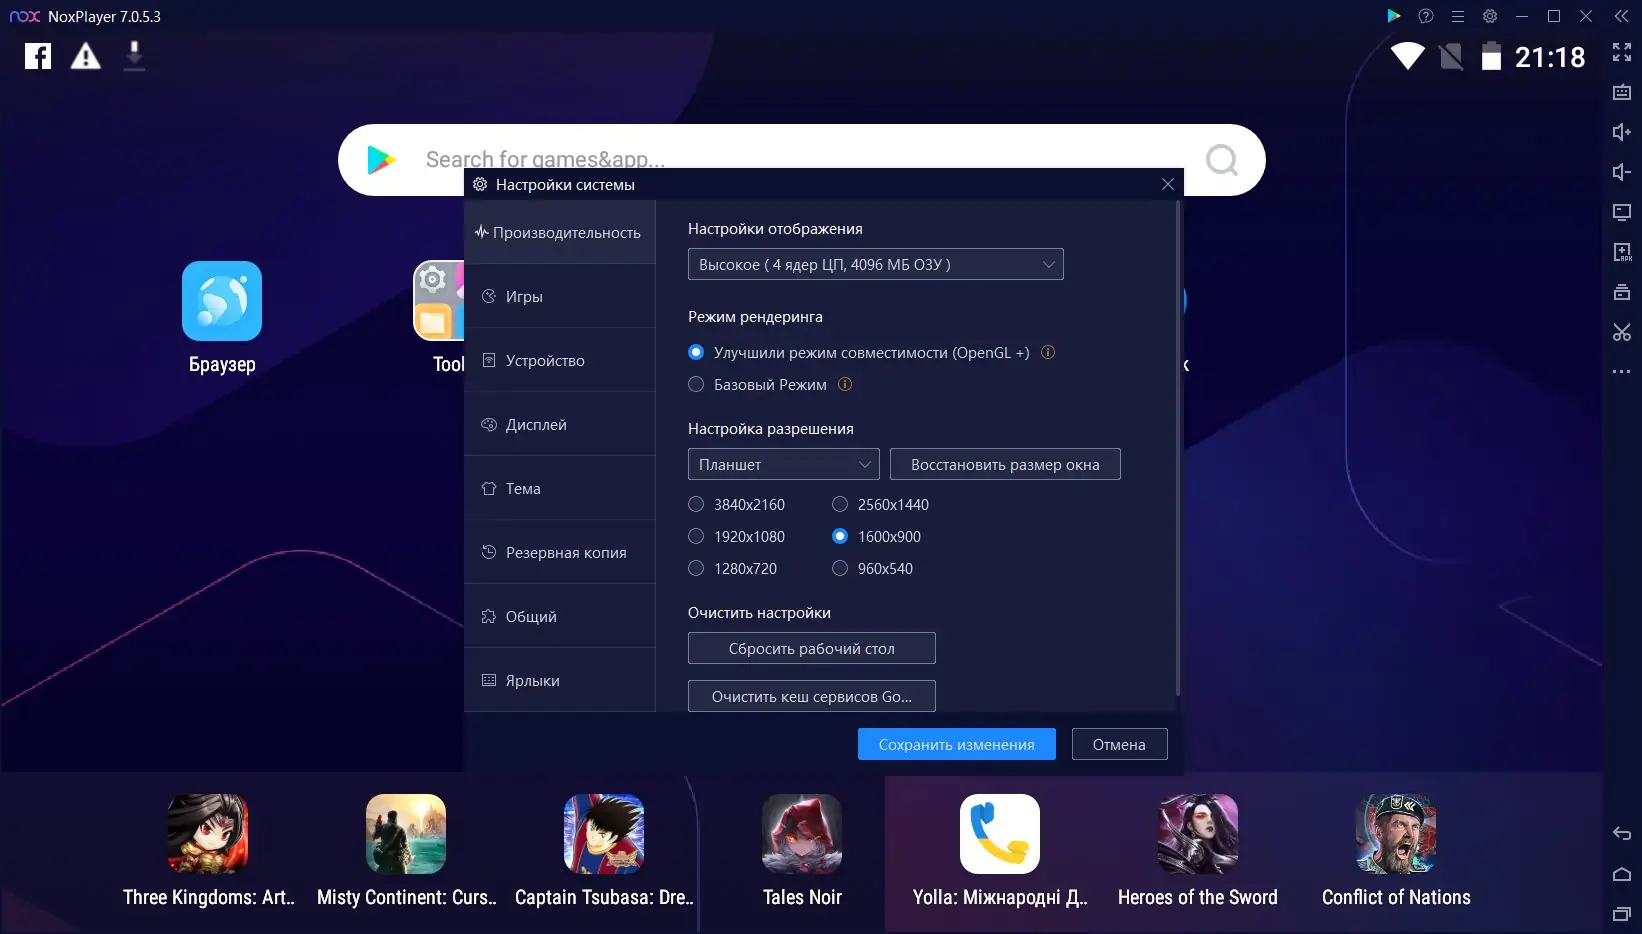Viewport: 1642px width, 934px height.
Task: Open the NoxPlayer settings gear in title bar
Action: click(x=1490, y=16)
